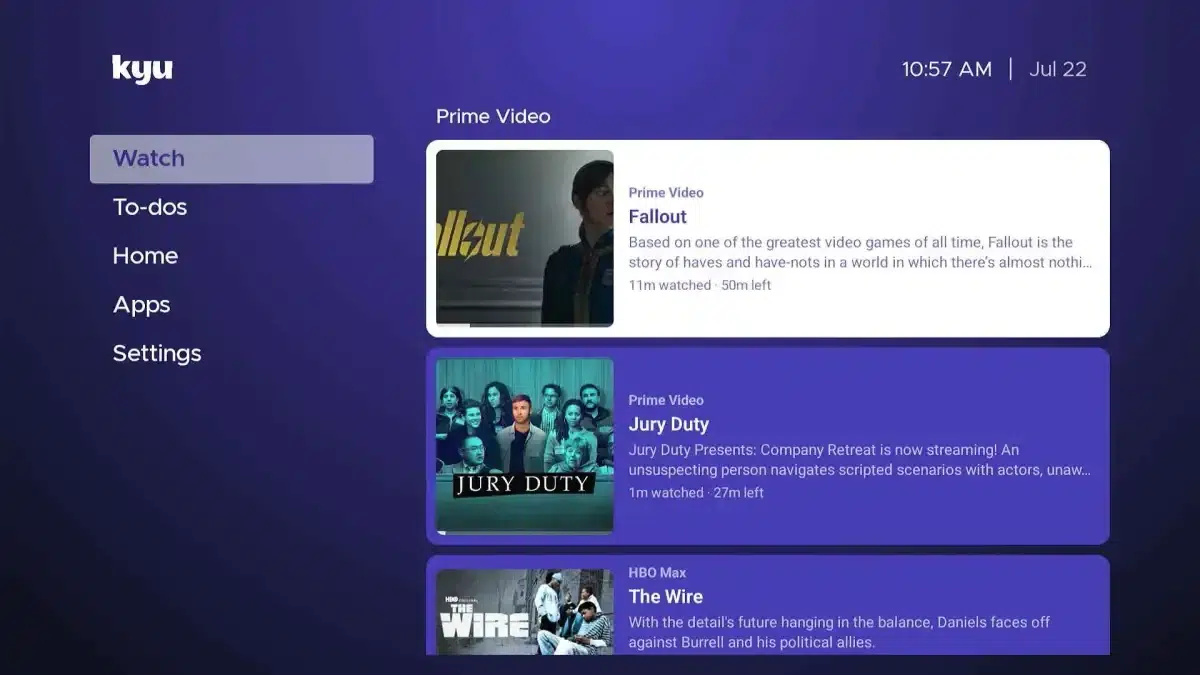Click the Fallout watch progress bar
This screenshot has width=1200, height=675.
524,325
